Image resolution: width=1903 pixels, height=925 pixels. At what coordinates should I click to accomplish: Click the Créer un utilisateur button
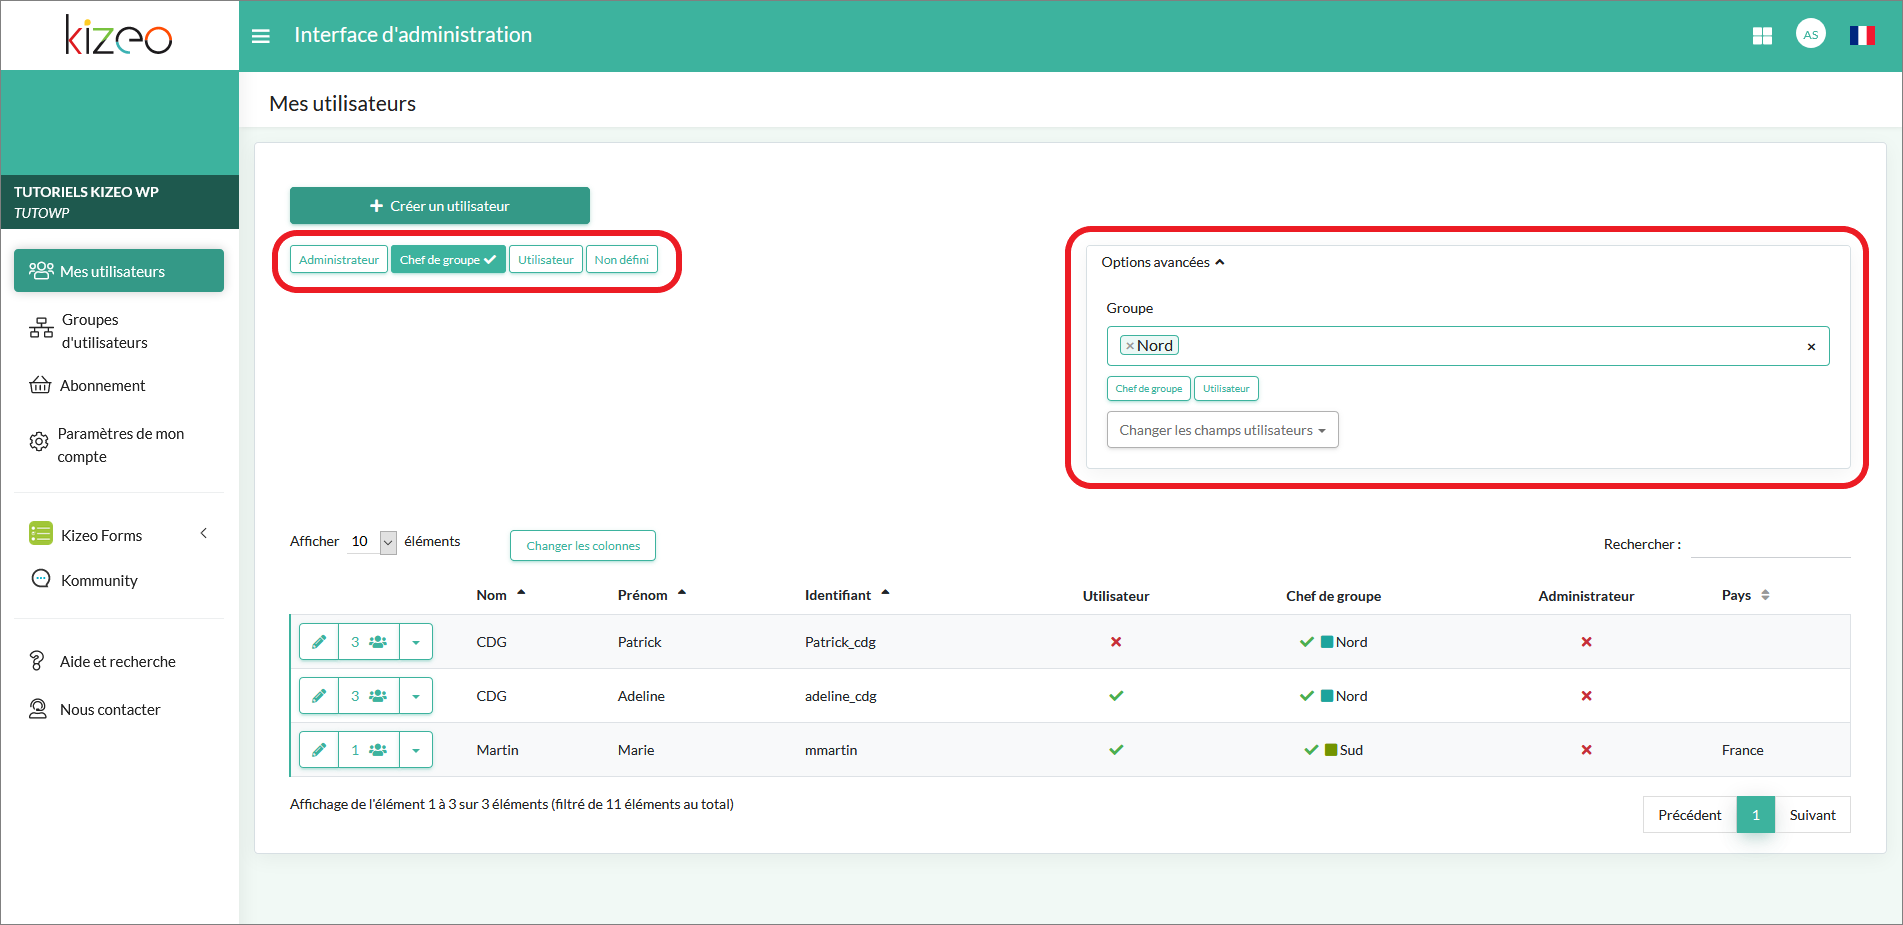[x=440, y=206]
